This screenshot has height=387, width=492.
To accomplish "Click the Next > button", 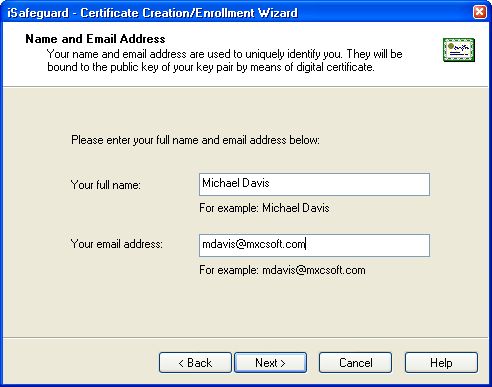I will pyautogui.click(x=270, y=363).
